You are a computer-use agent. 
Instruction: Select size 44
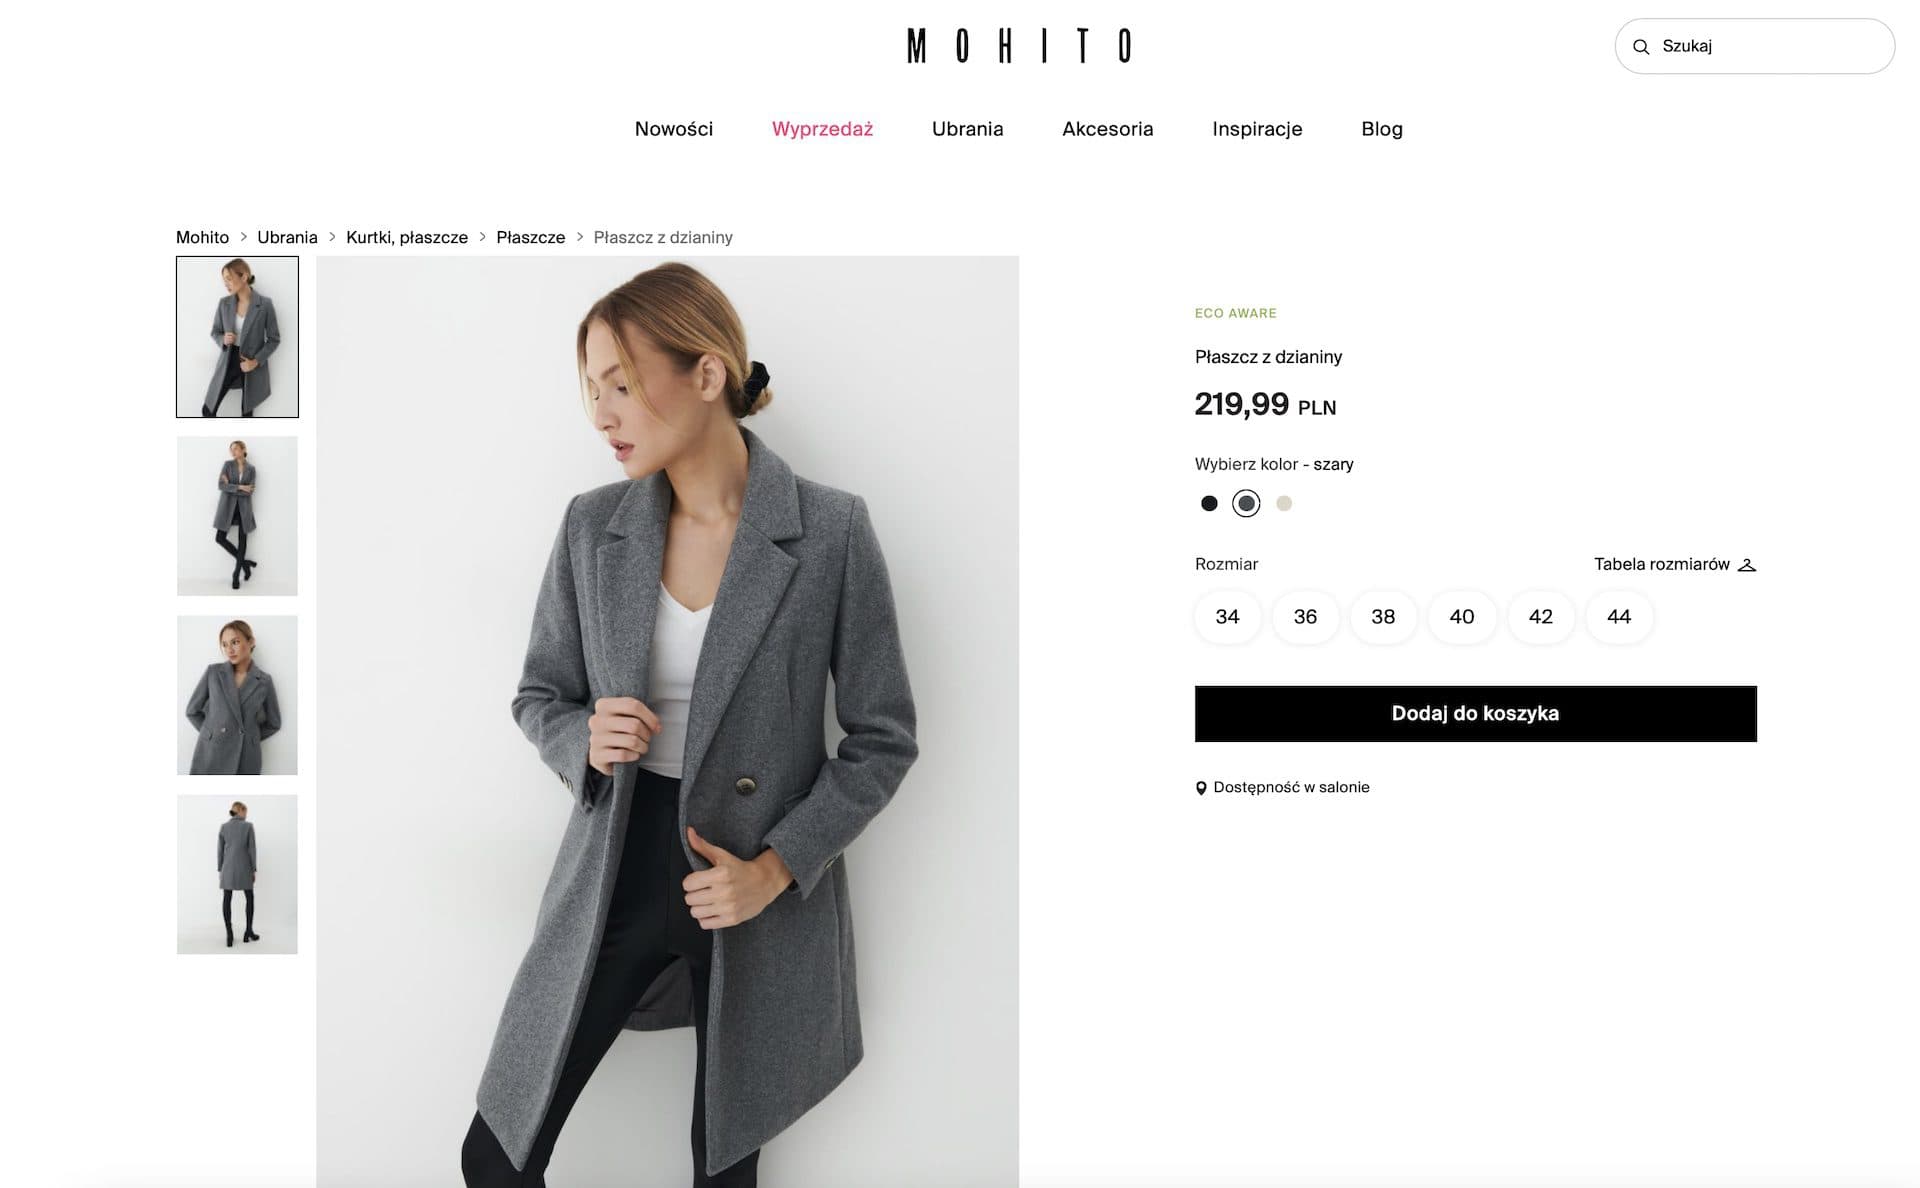pos(1619,617)
